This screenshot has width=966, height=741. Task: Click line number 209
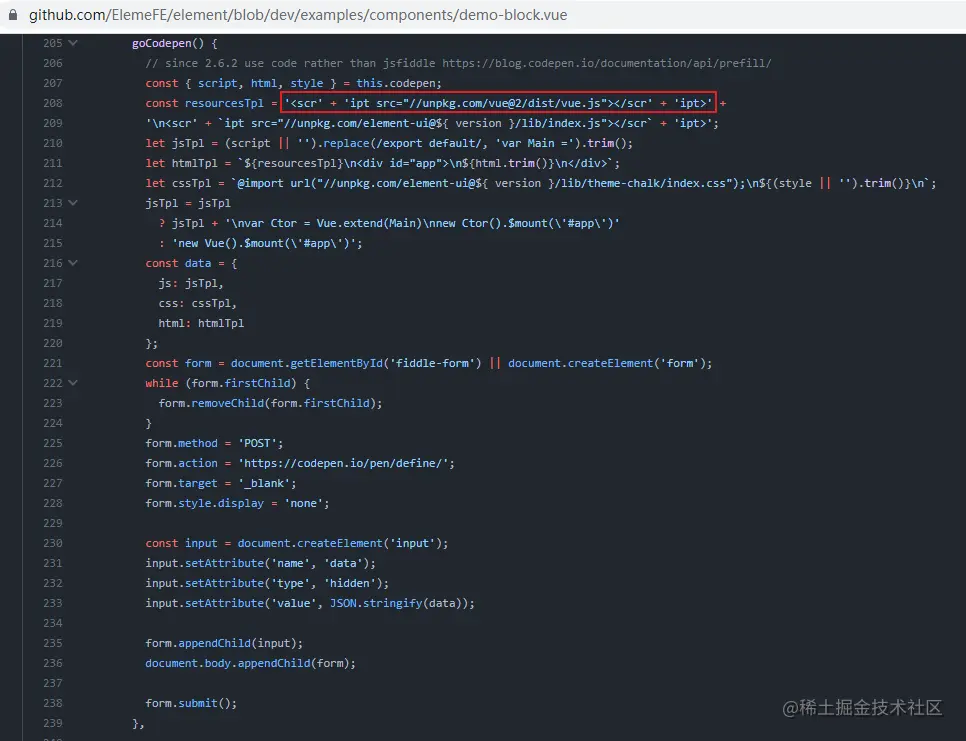(53, 123)
